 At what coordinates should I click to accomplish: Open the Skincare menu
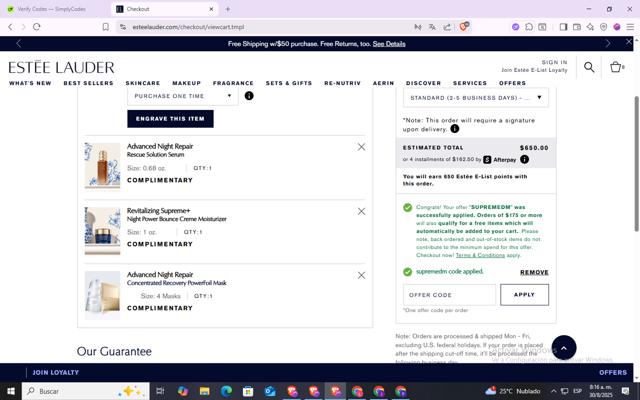[143, 83]
